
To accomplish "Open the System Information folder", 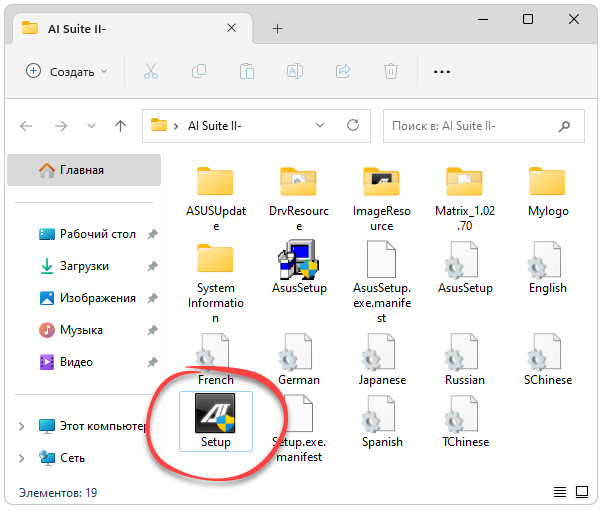I will coord(215,283).
